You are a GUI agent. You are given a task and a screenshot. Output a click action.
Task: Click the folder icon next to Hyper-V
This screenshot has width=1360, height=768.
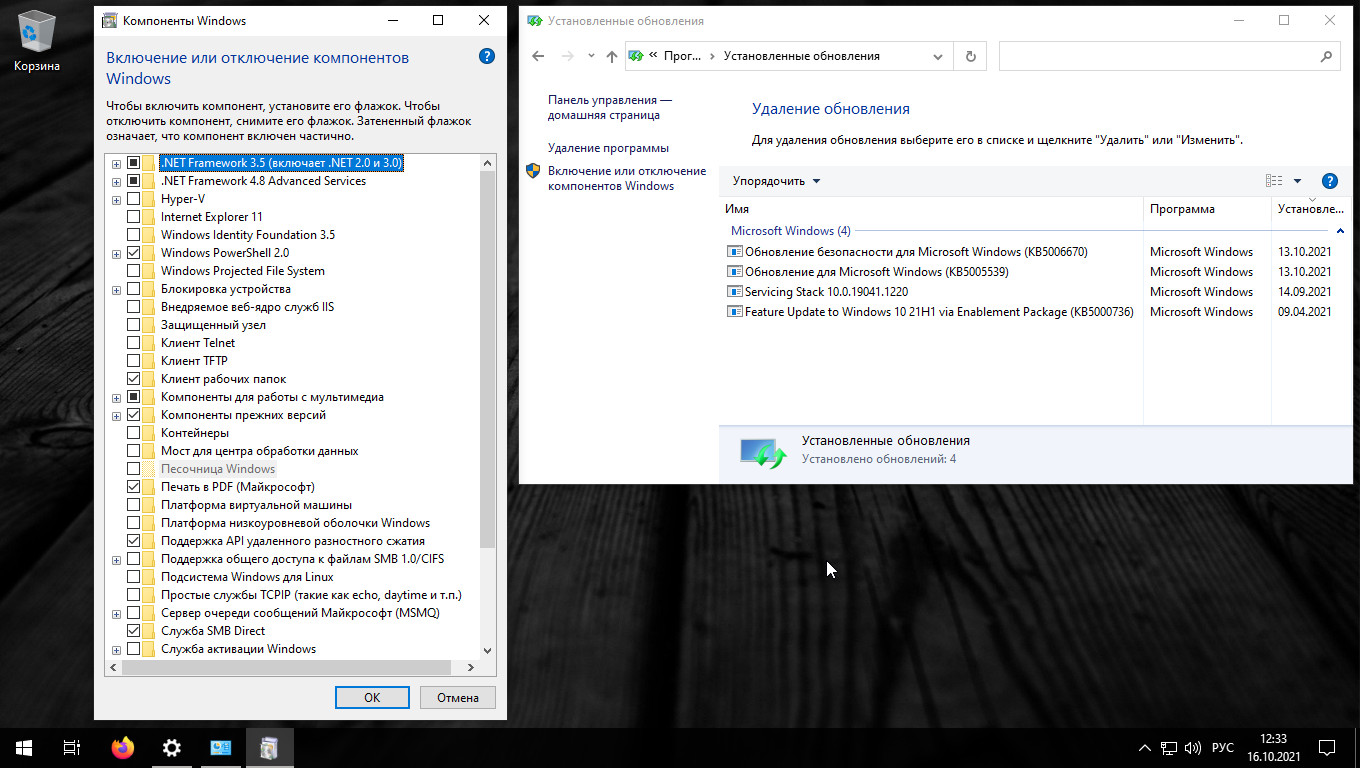149,199
